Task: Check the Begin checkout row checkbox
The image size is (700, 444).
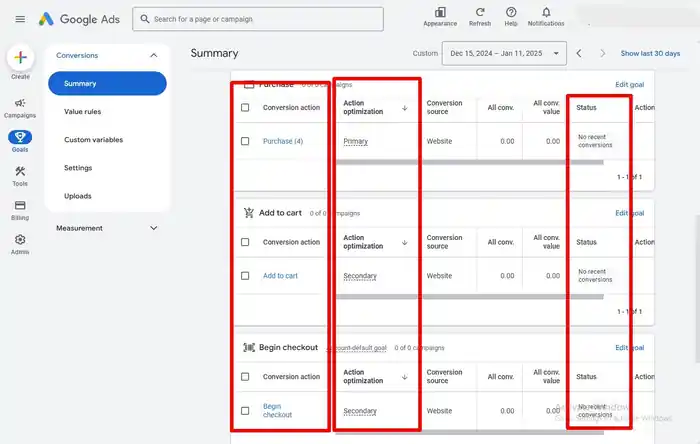Action: point(245,411)
